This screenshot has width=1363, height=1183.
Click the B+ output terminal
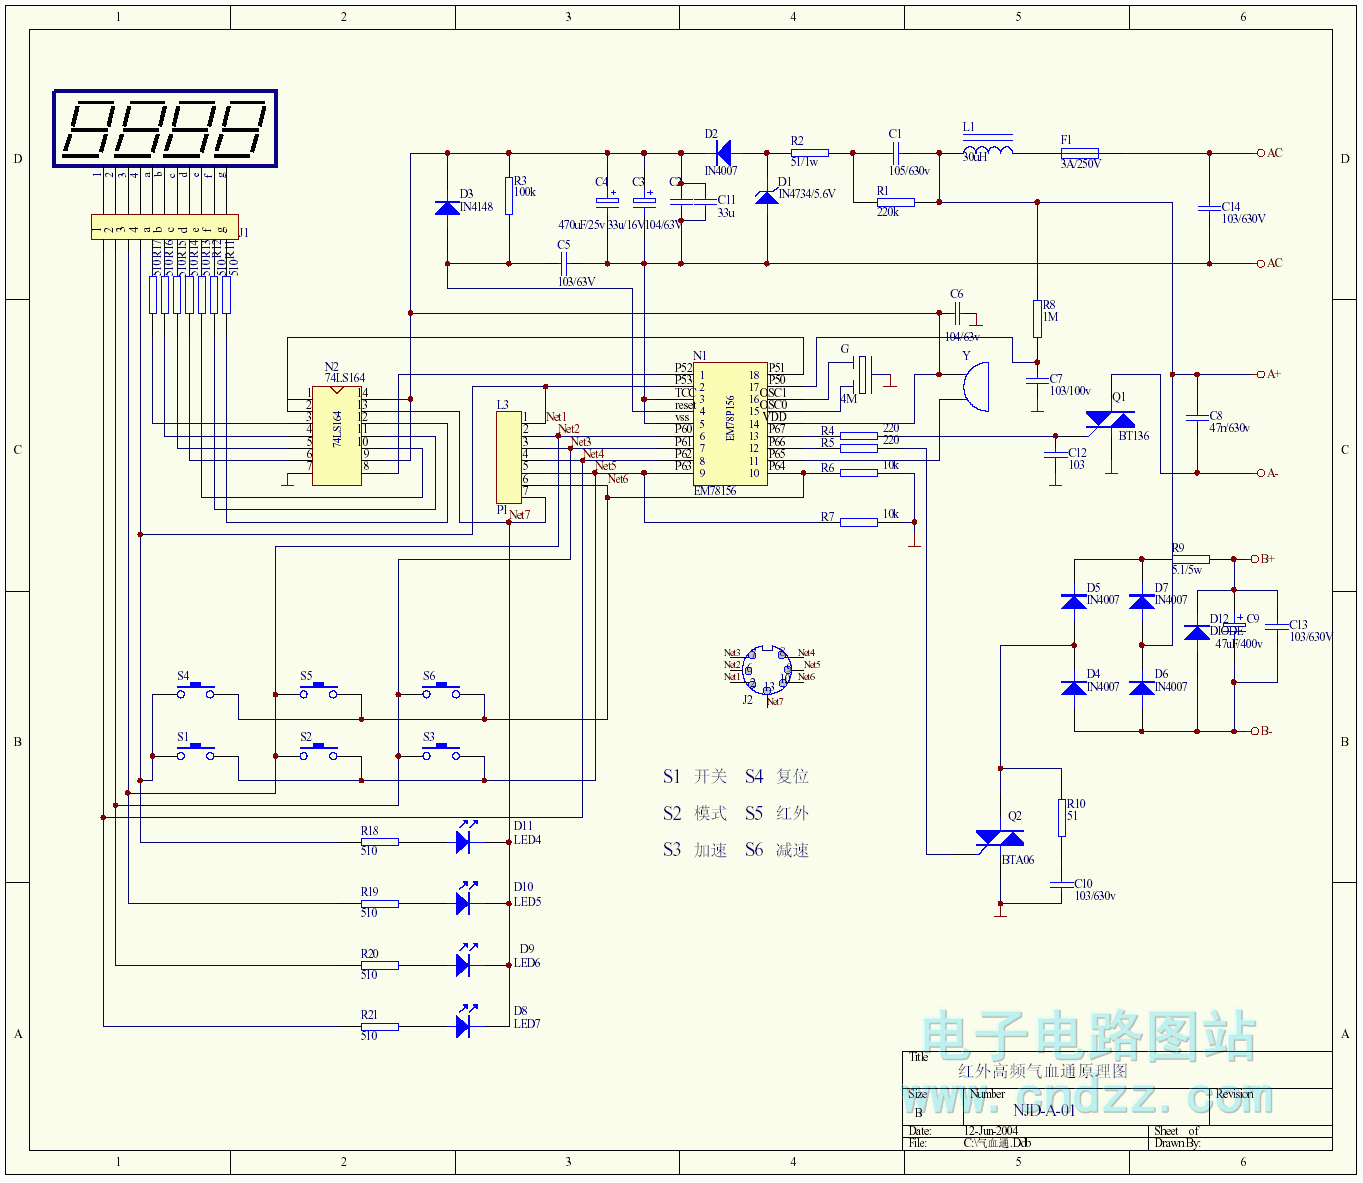(x=1255, y=559)
